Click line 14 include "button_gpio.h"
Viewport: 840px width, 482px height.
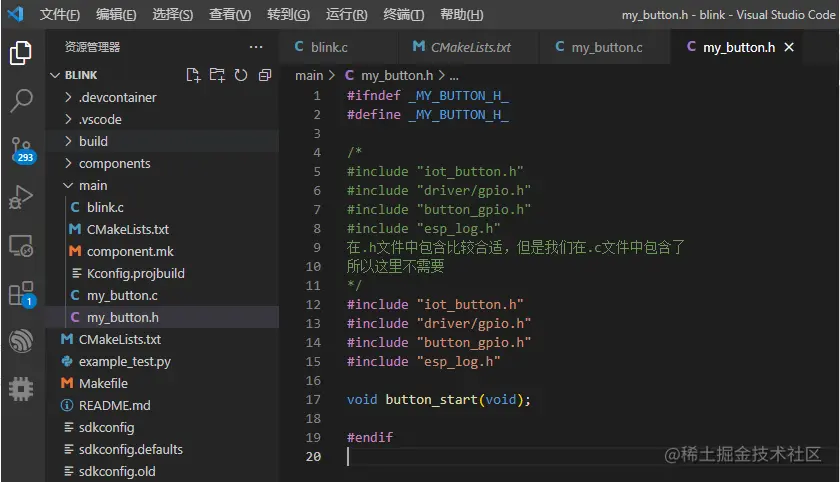click(439, 342)
